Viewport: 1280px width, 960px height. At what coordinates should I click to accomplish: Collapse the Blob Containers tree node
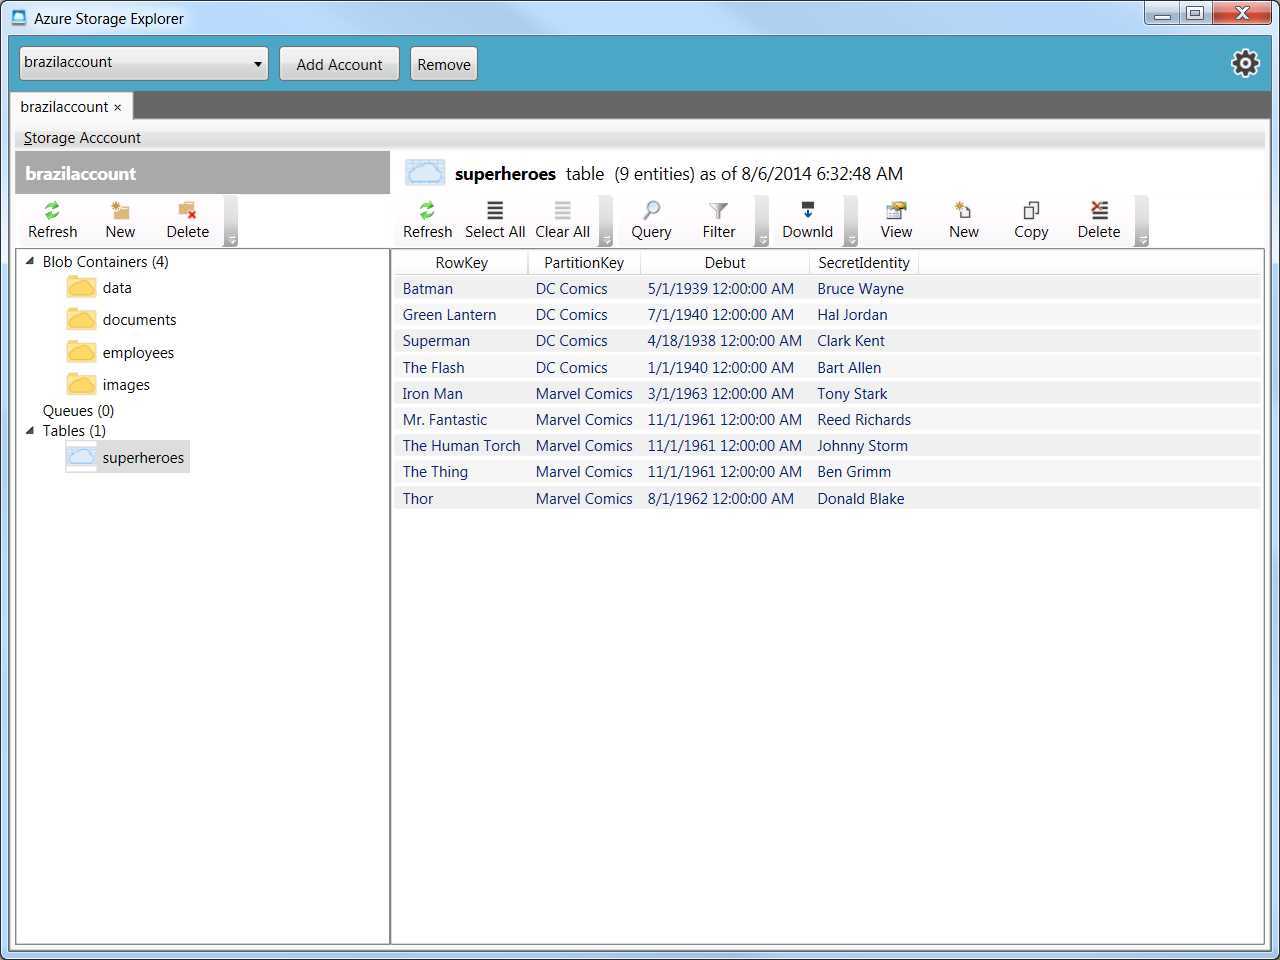pyautogui.click(x=30, y=262)
